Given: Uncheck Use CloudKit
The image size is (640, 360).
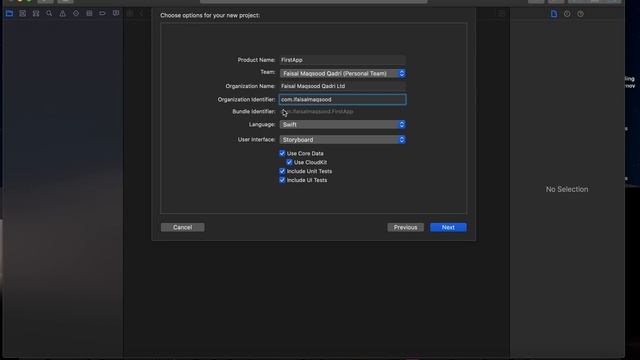Looking at the screenshot, I should (289, 162).
